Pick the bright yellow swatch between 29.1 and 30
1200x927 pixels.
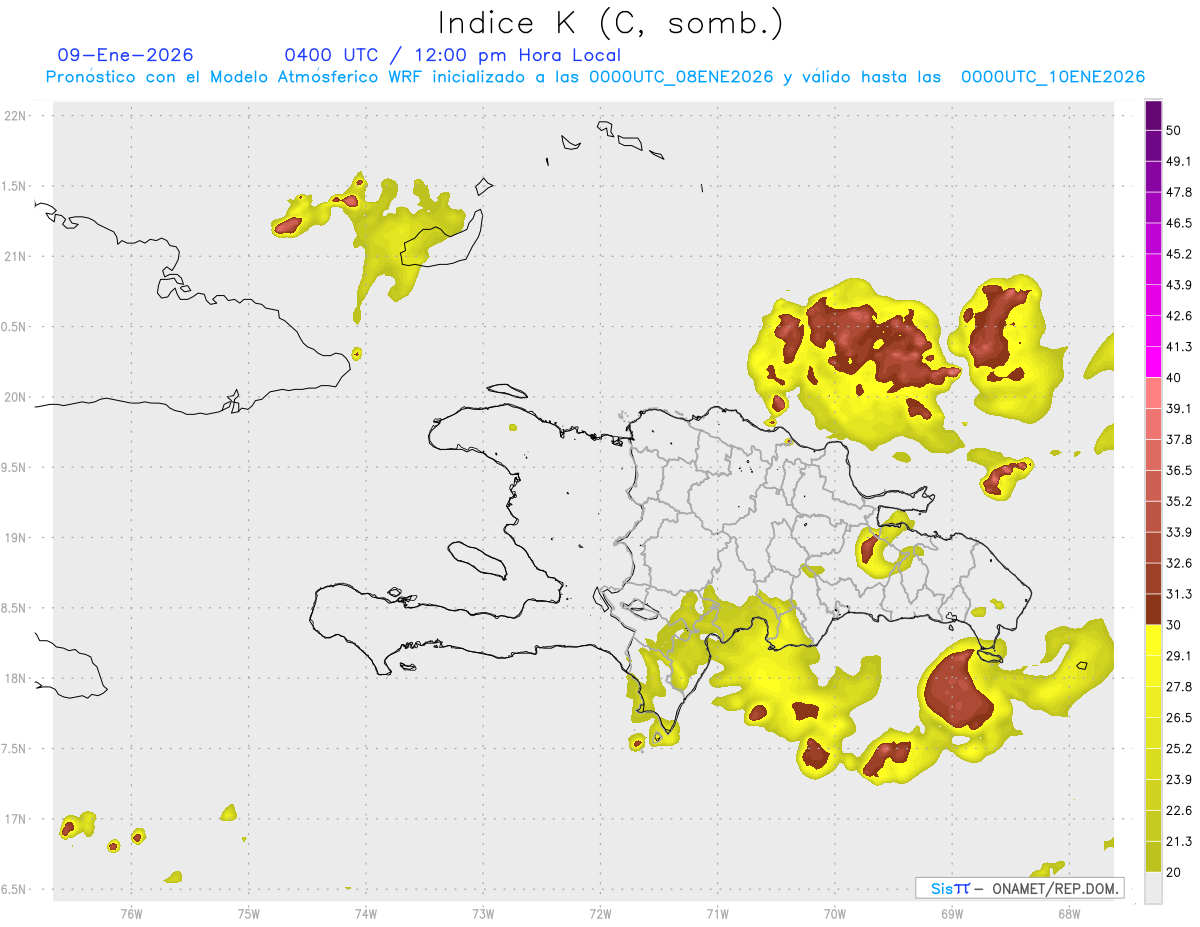(x=1153, y=641)
